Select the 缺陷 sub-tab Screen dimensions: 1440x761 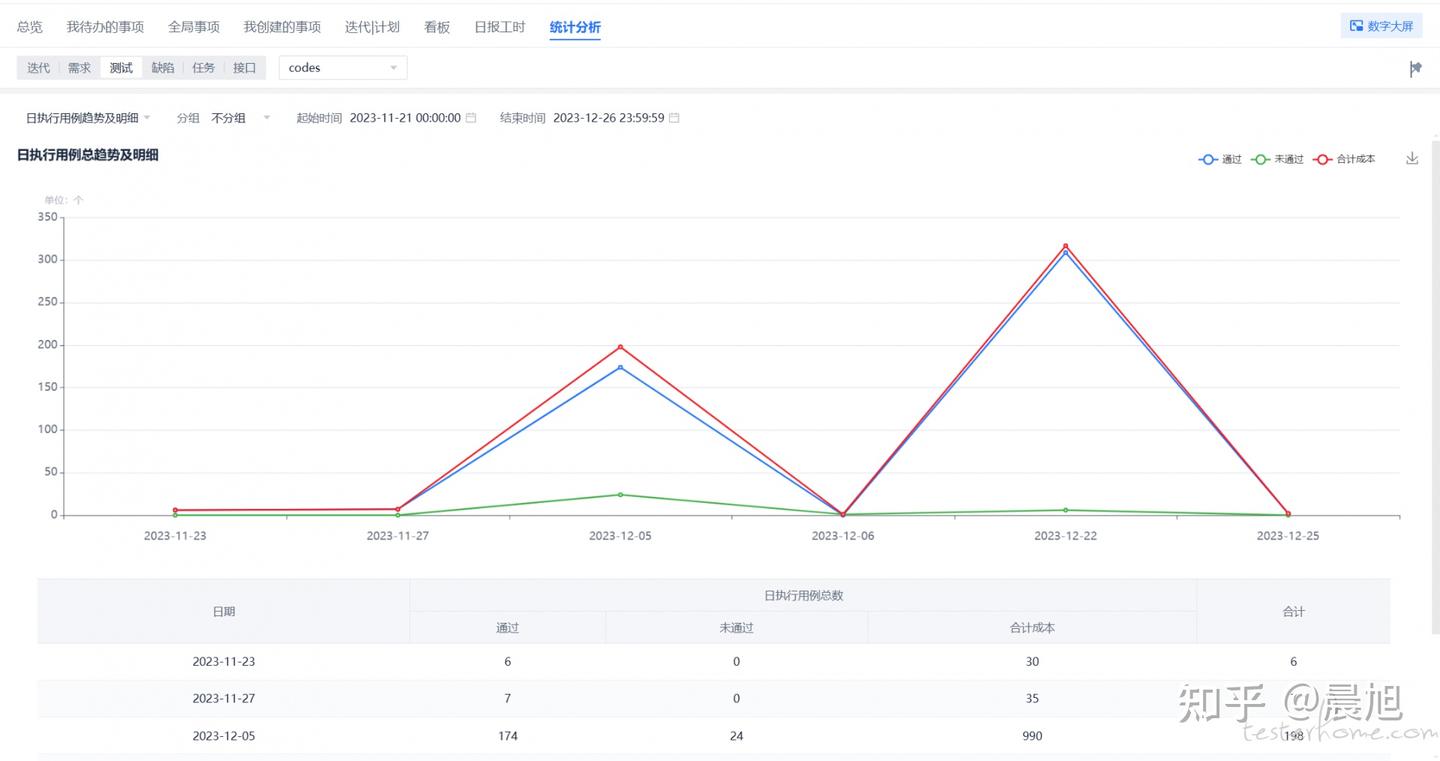pos(162,68)
